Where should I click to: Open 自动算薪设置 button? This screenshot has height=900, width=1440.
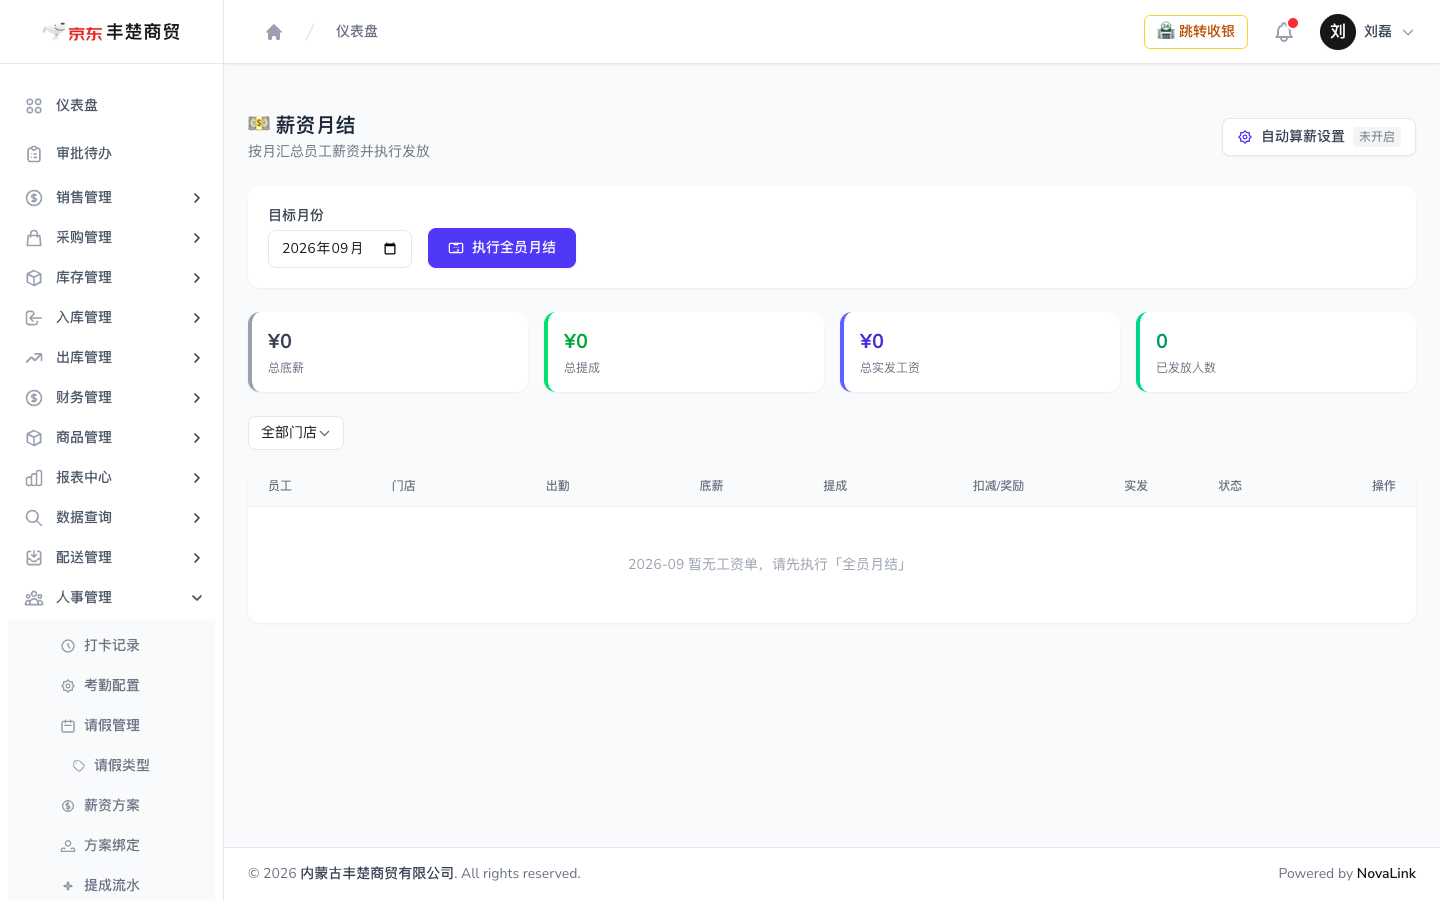click(x=1318, y=137)
